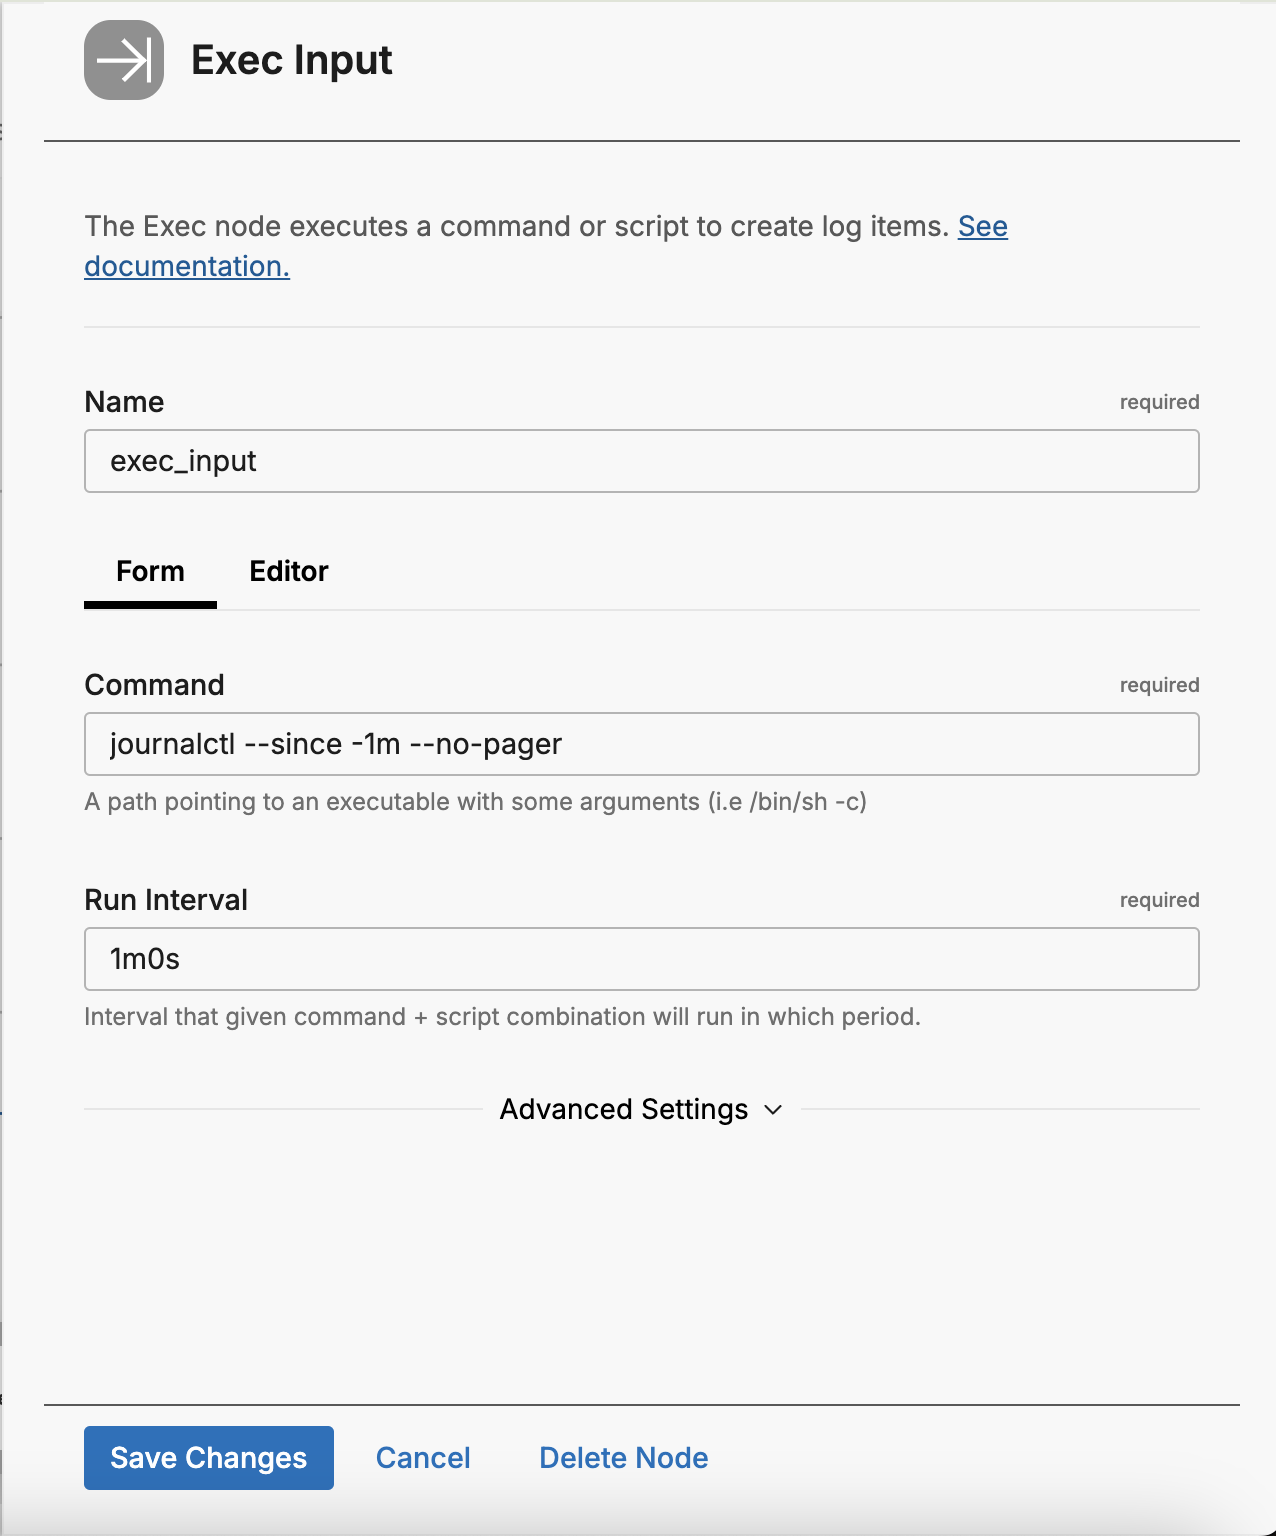The width and height of the screenshot is (1276, 1536).
Task: Select the Form tab
Action: 150,571
